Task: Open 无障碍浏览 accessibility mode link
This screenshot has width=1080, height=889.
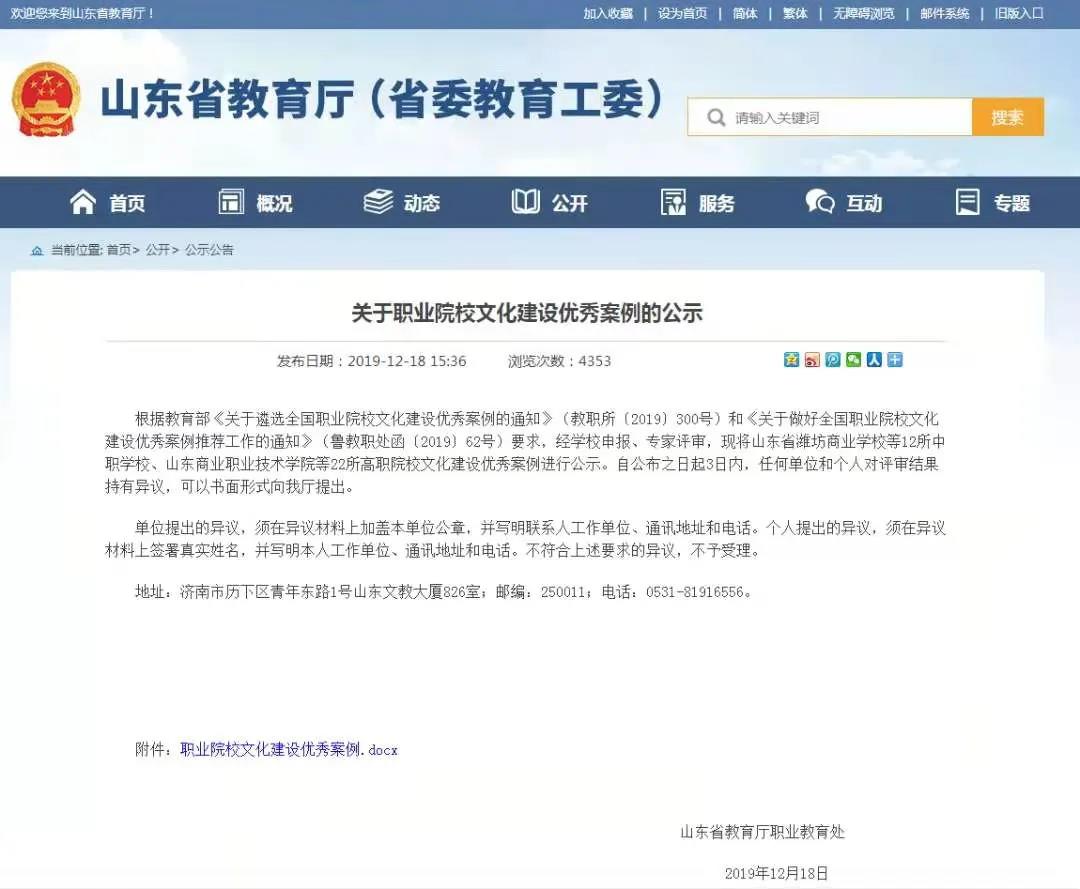Action: [864, 13]
